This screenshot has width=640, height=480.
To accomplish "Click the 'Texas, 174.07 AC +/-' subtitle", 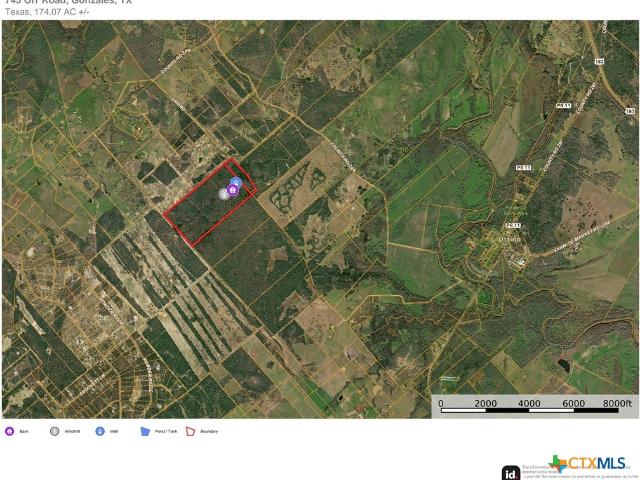I will tap(47, 12).
